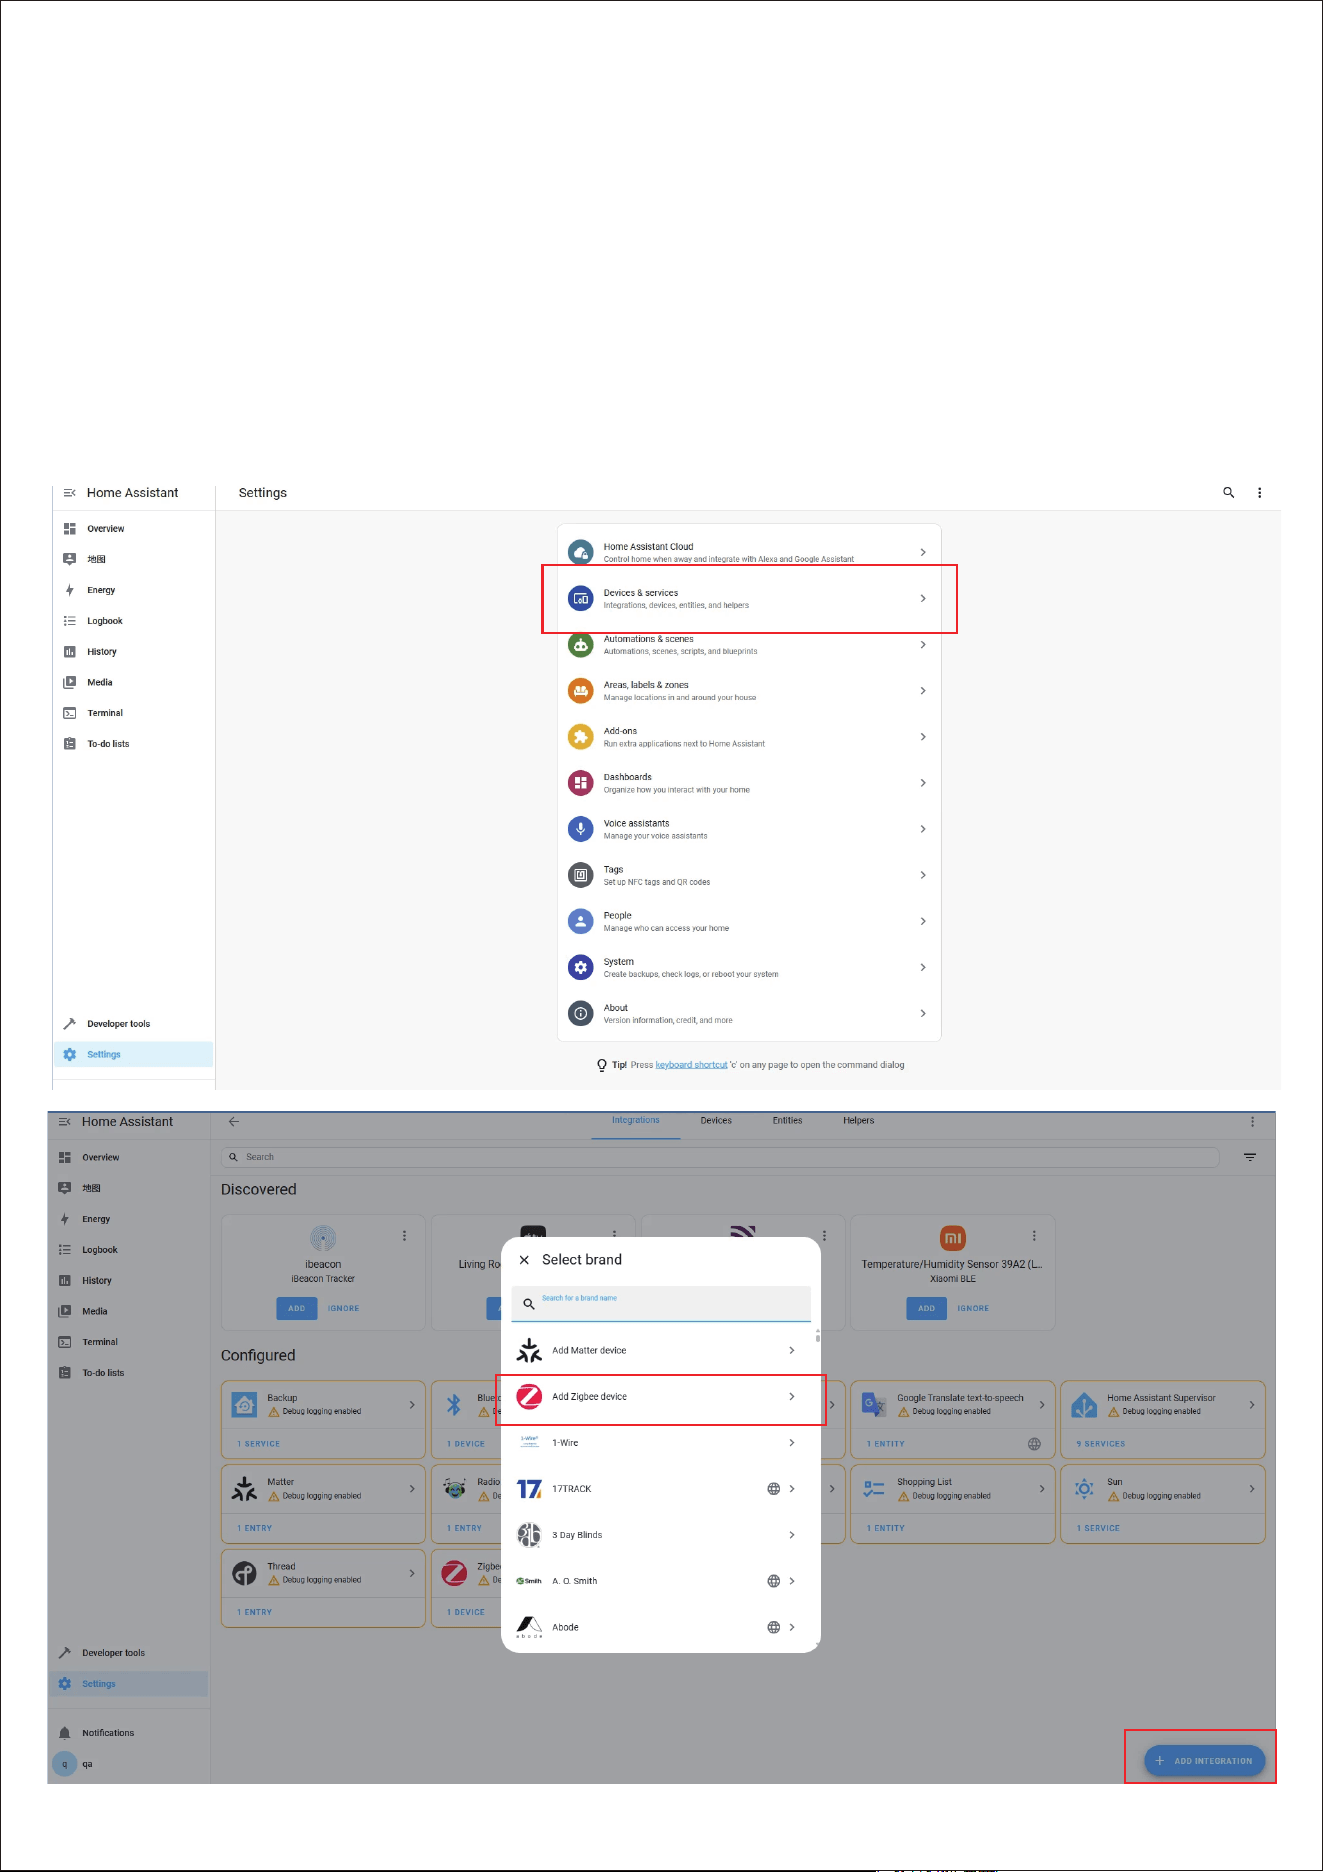The height and width of the screenshot is (1872, 1324).
Task: Open Xiaomi sensor card three-dot menu
Action: (x=1034, y=1236)
